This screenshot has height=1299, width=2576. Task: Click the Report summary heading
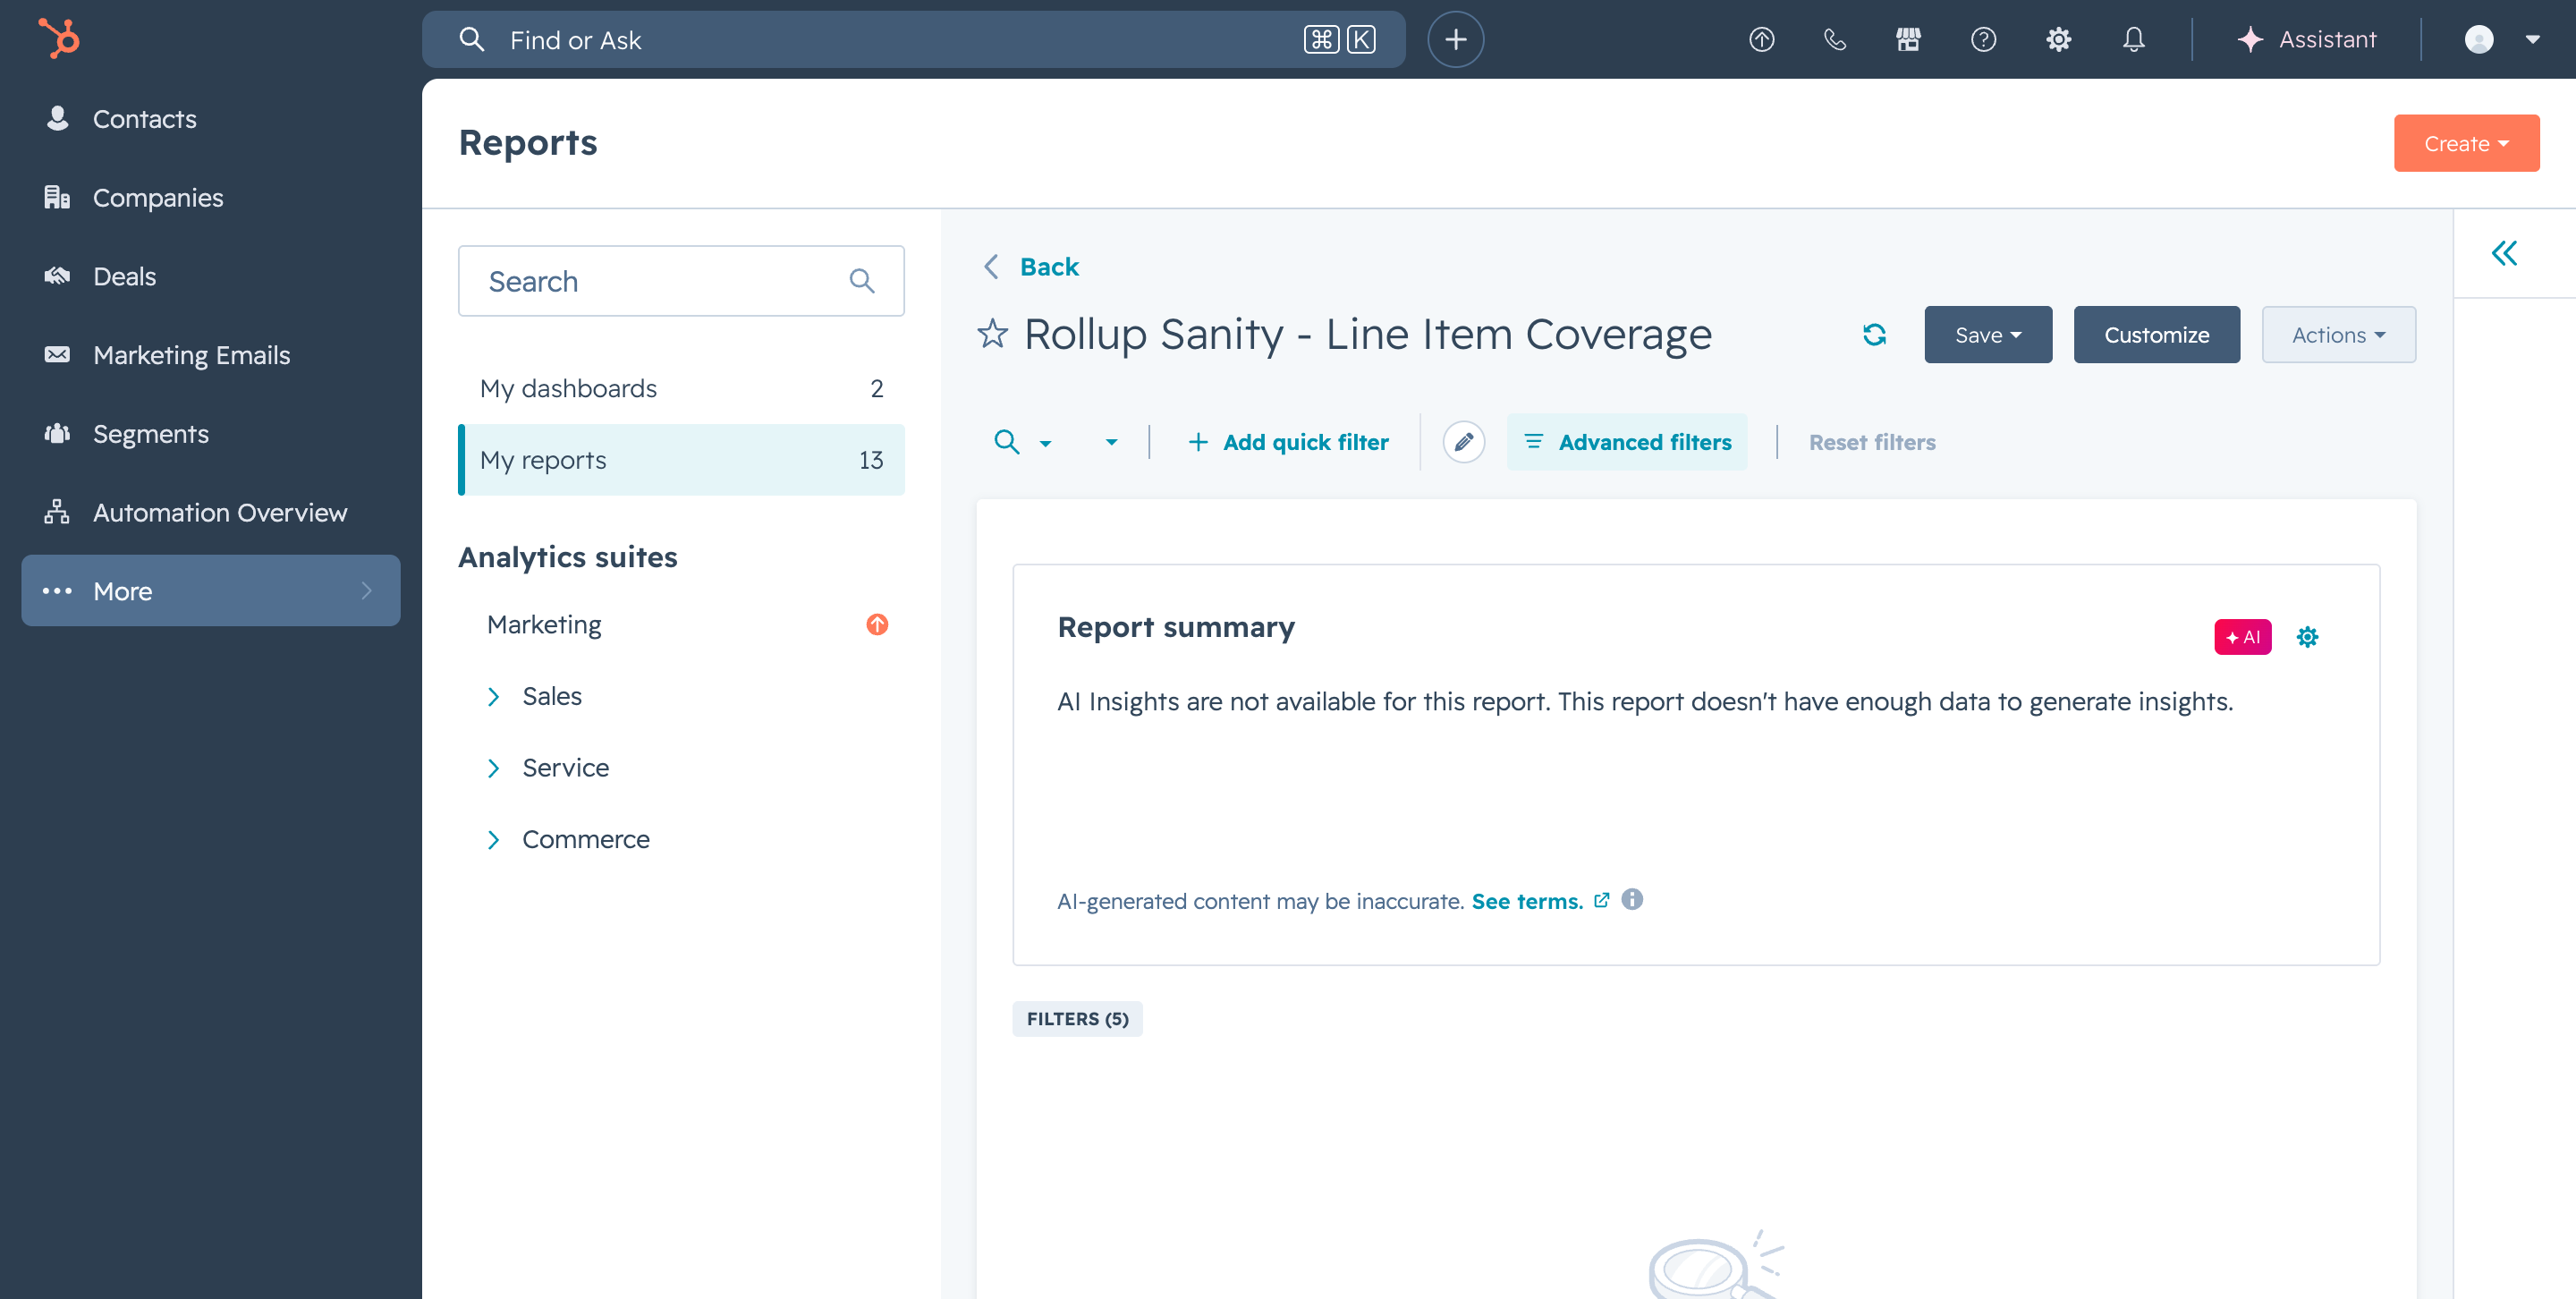[1176, 627]
